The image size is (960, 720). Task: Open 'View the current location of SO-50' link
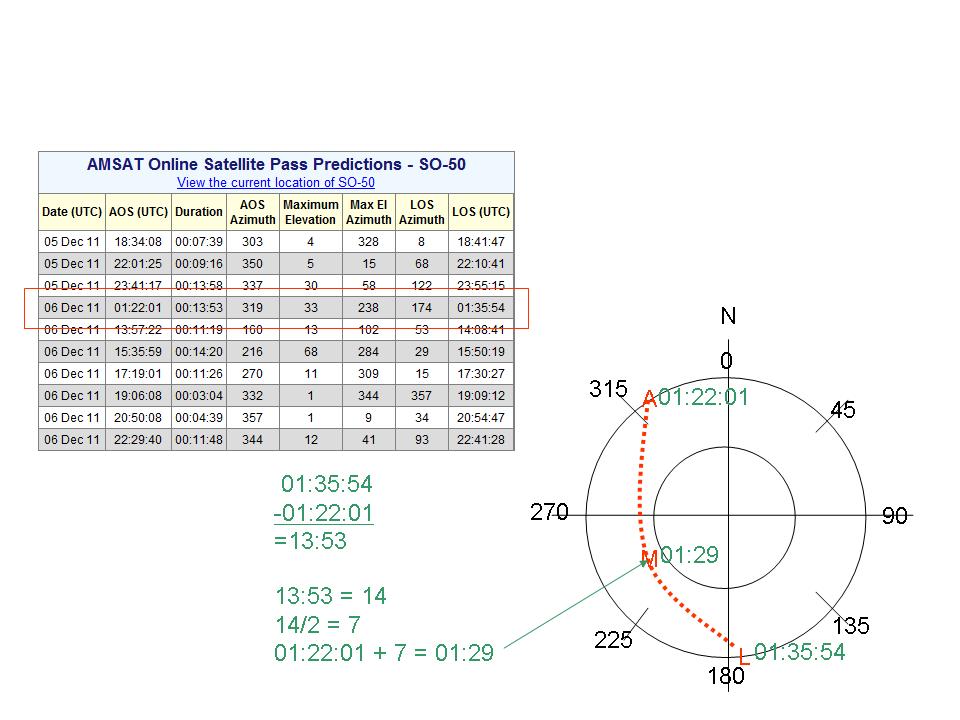pos(276,182)
